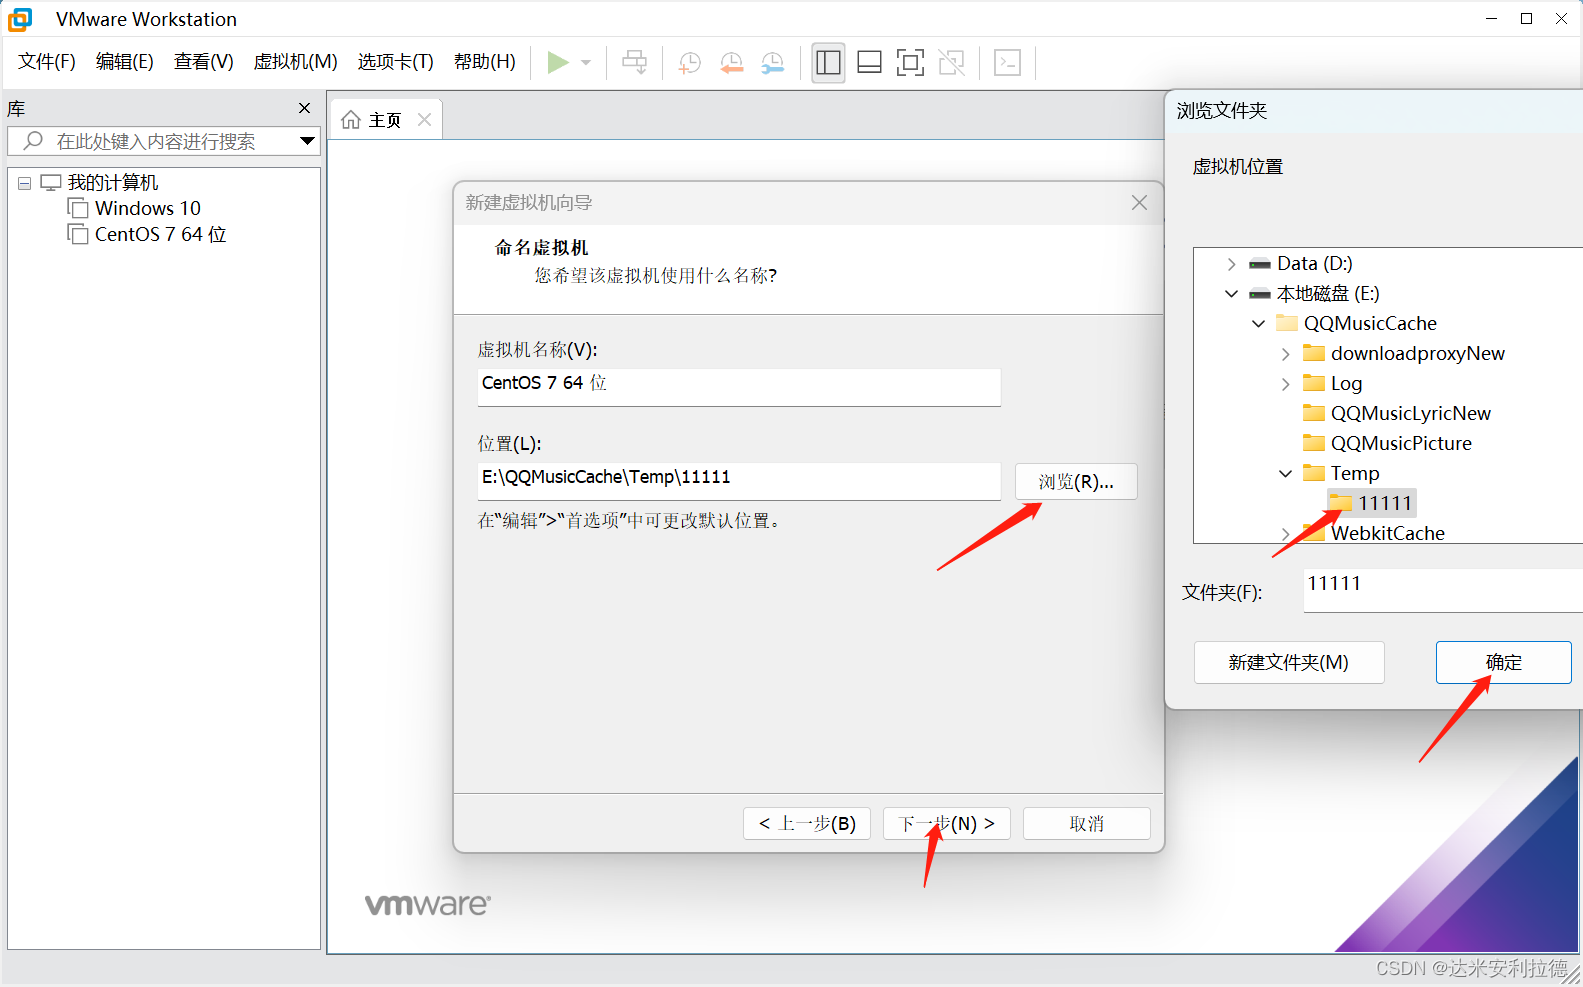Click the take snapshot clock icon
Image resolution: width=1583 pixels, height=987 pixels.
[690, 63]
